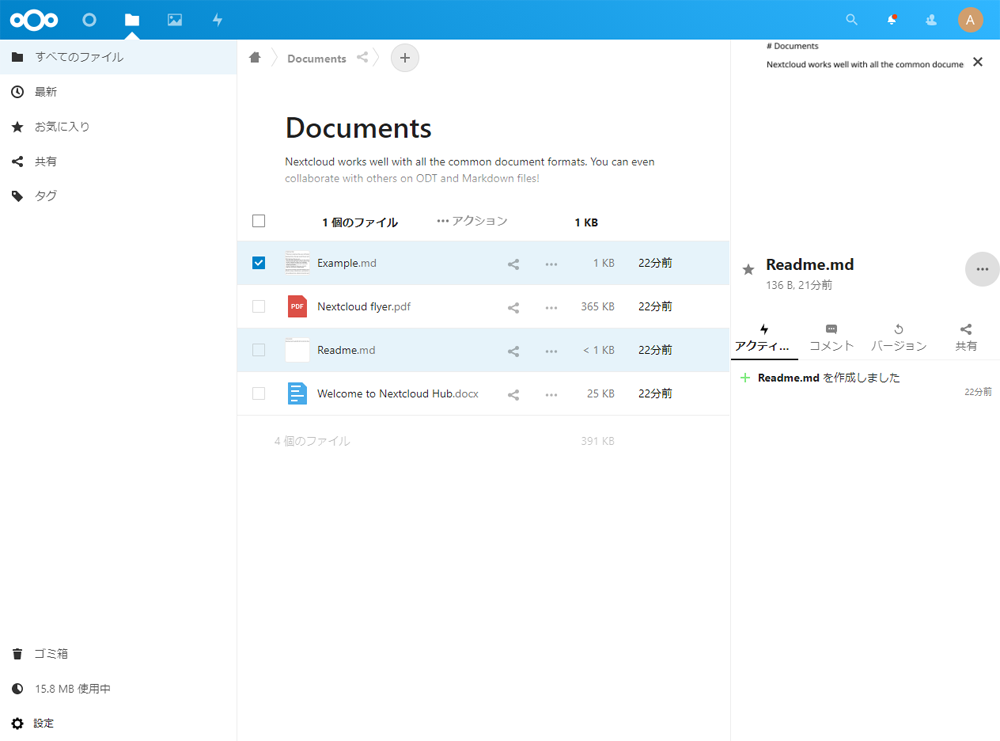The width and height of the screenshot is (1000, 741).
Task: Click the Readme.md を作成しました activity entry
Action: coord(828,378)
